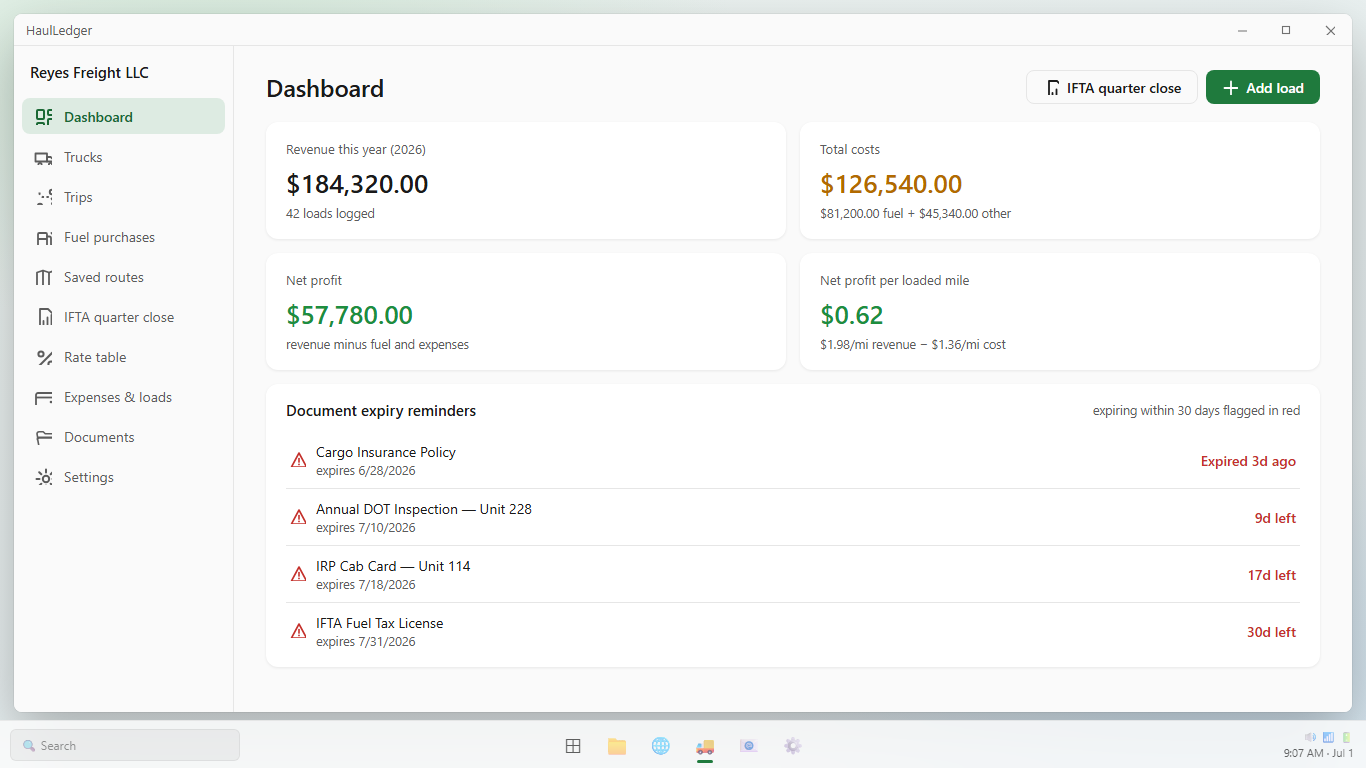Click '$1.98/mi revenue − $1.36/mi cost' text
The image size is (1366, 768).
click(913, 344)
